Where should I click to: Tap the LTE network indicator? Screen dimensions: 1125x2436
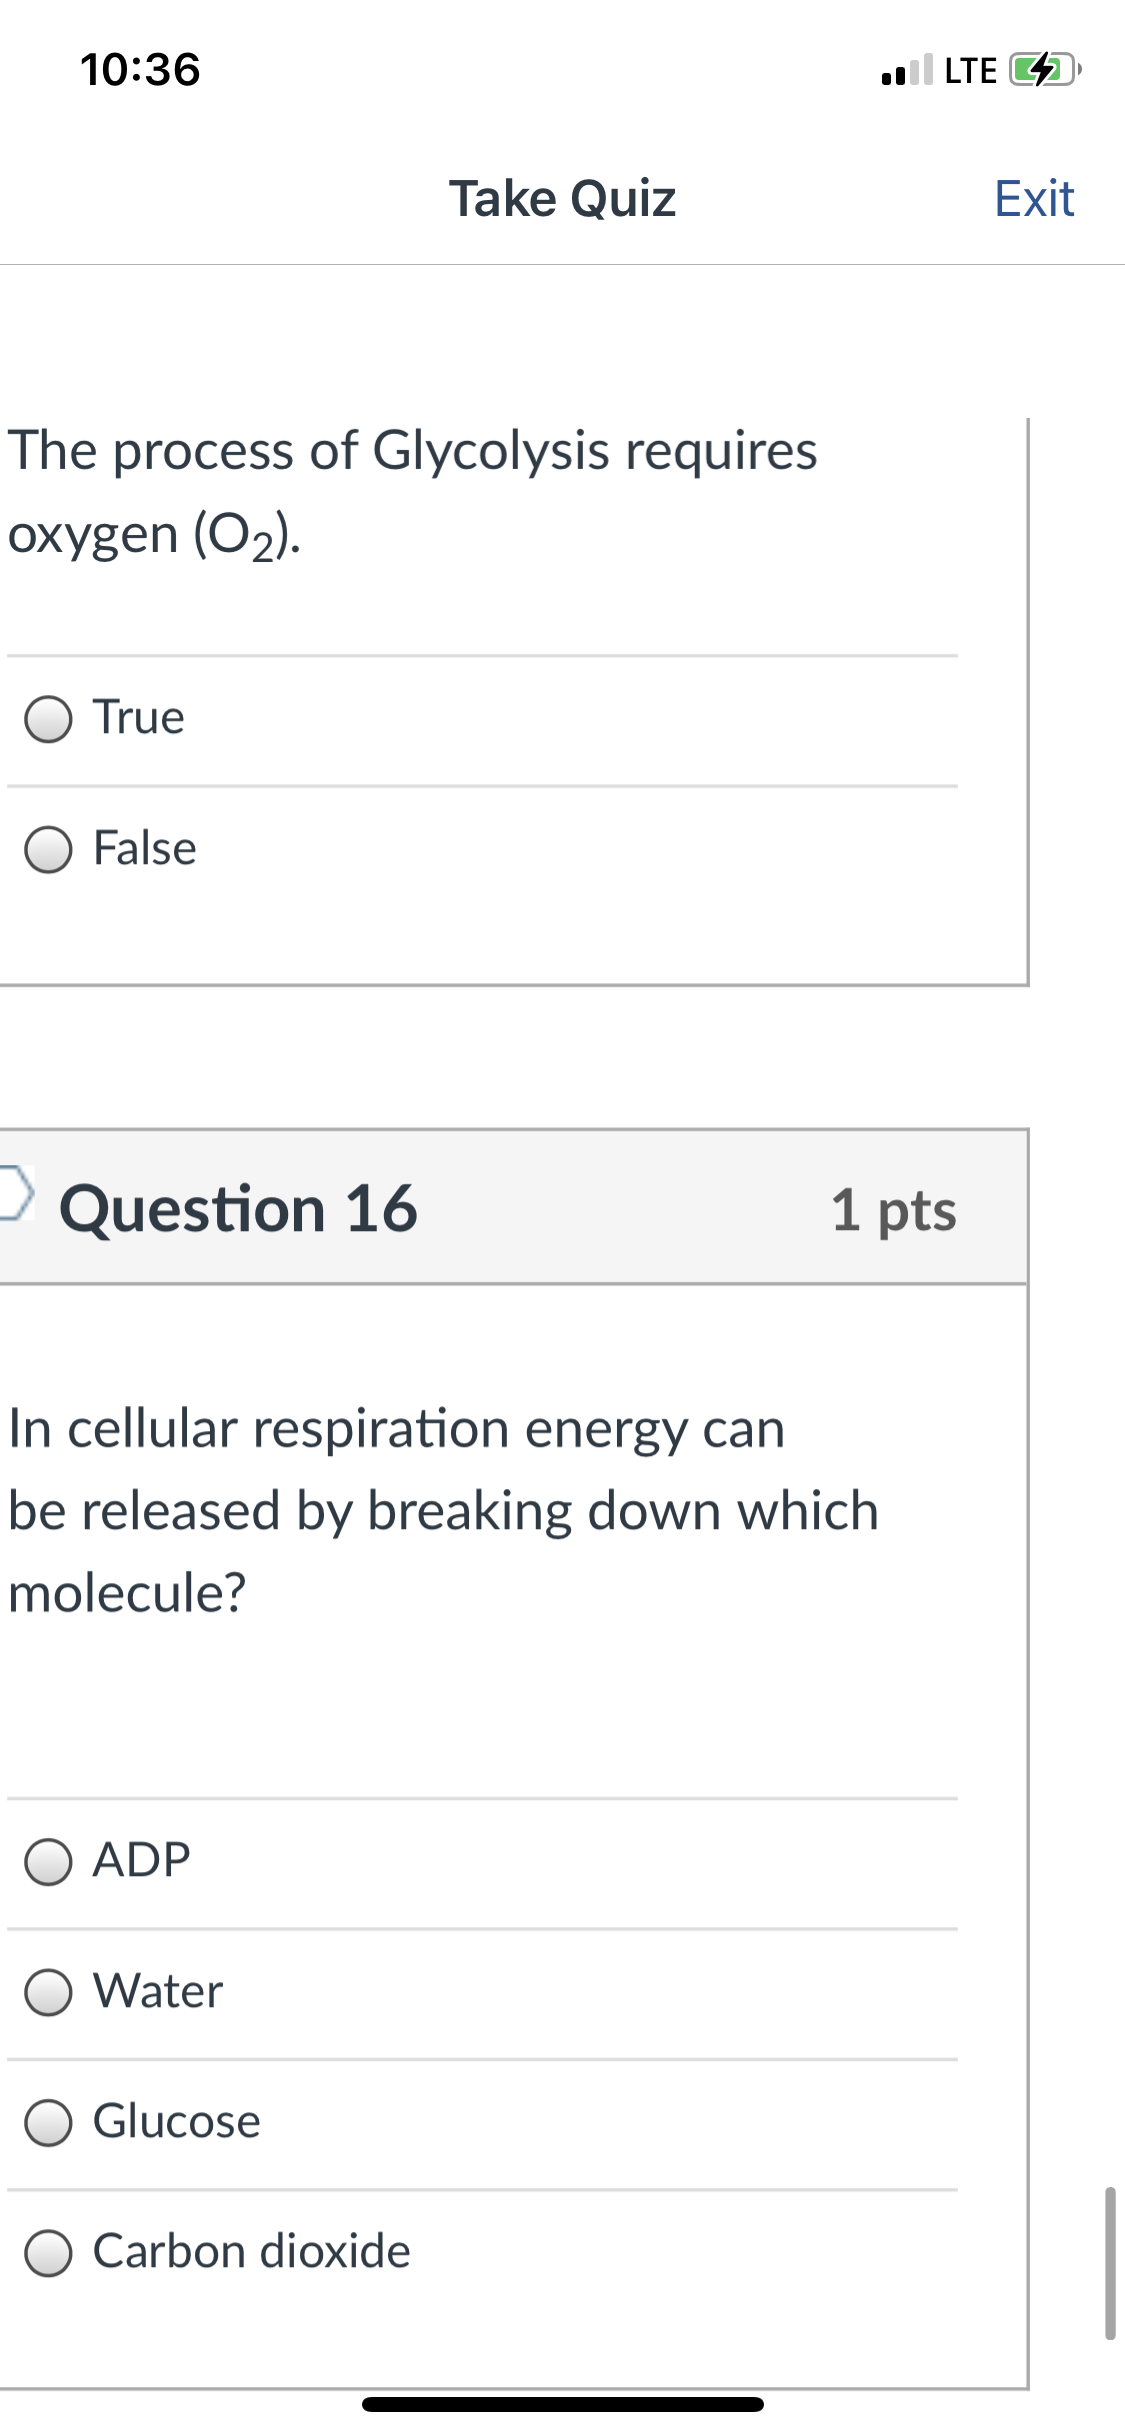[970, 70]
